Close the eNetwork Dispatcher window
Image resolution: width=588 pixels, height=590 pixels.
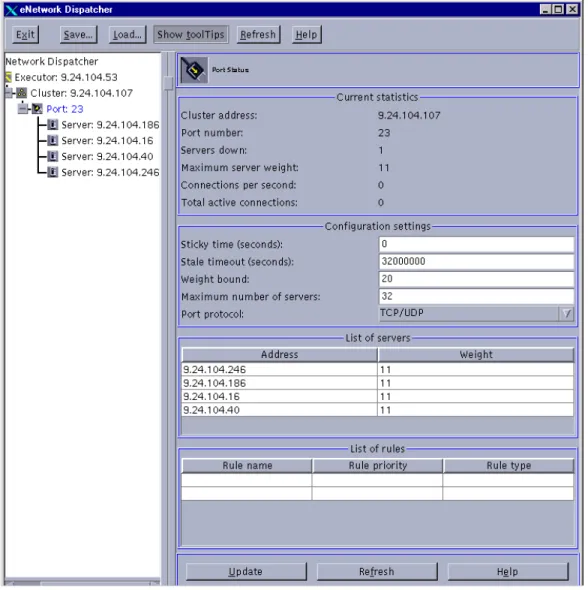[x=573, y=9]
